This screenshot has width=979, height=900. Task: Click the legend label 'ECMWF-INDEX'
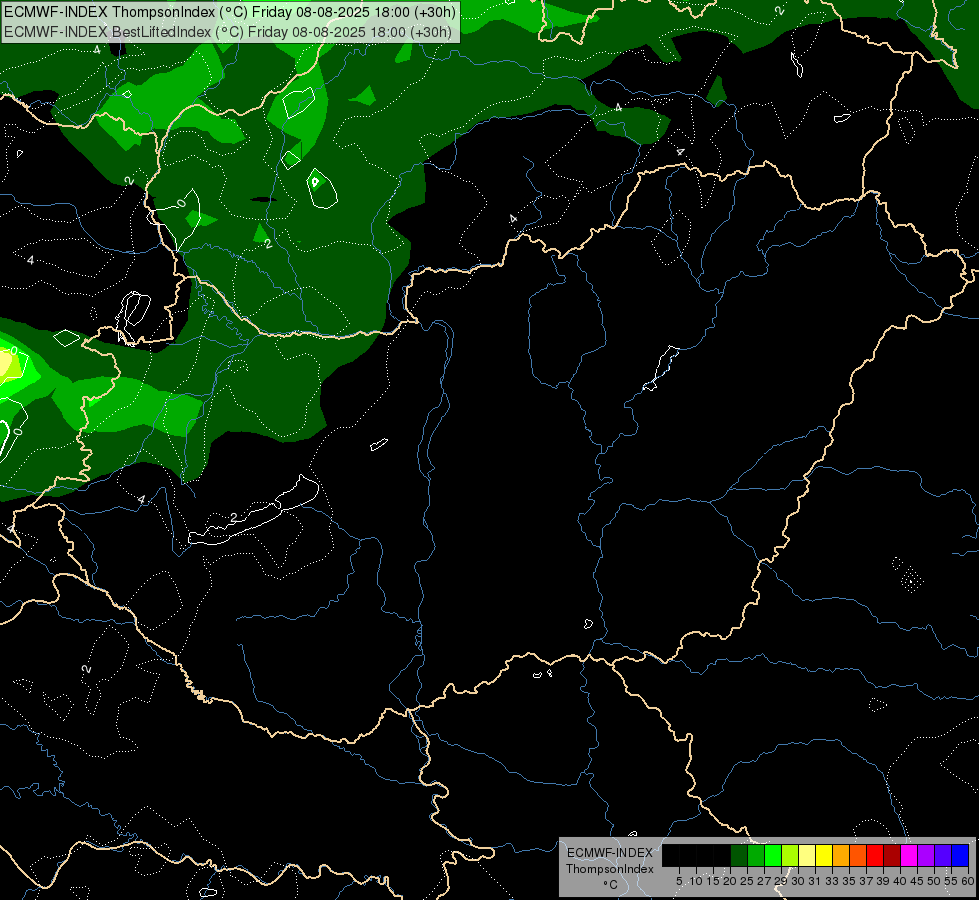[x=610, y=853]
